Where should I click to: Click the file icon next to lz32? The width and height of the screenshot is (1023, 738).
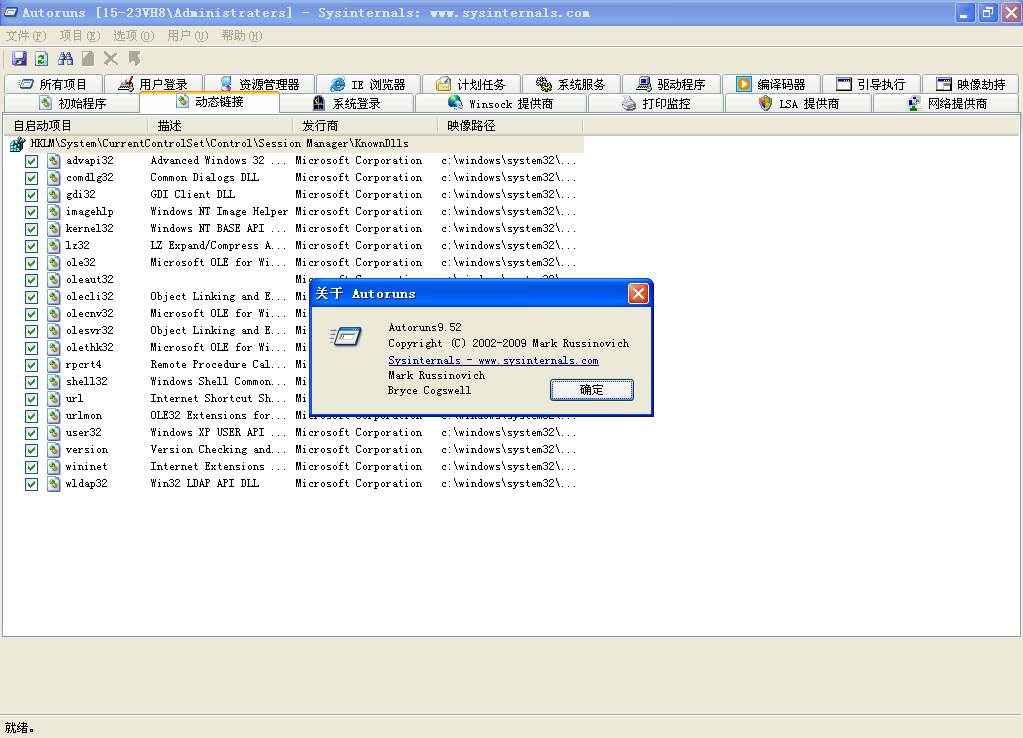[53, 245]
